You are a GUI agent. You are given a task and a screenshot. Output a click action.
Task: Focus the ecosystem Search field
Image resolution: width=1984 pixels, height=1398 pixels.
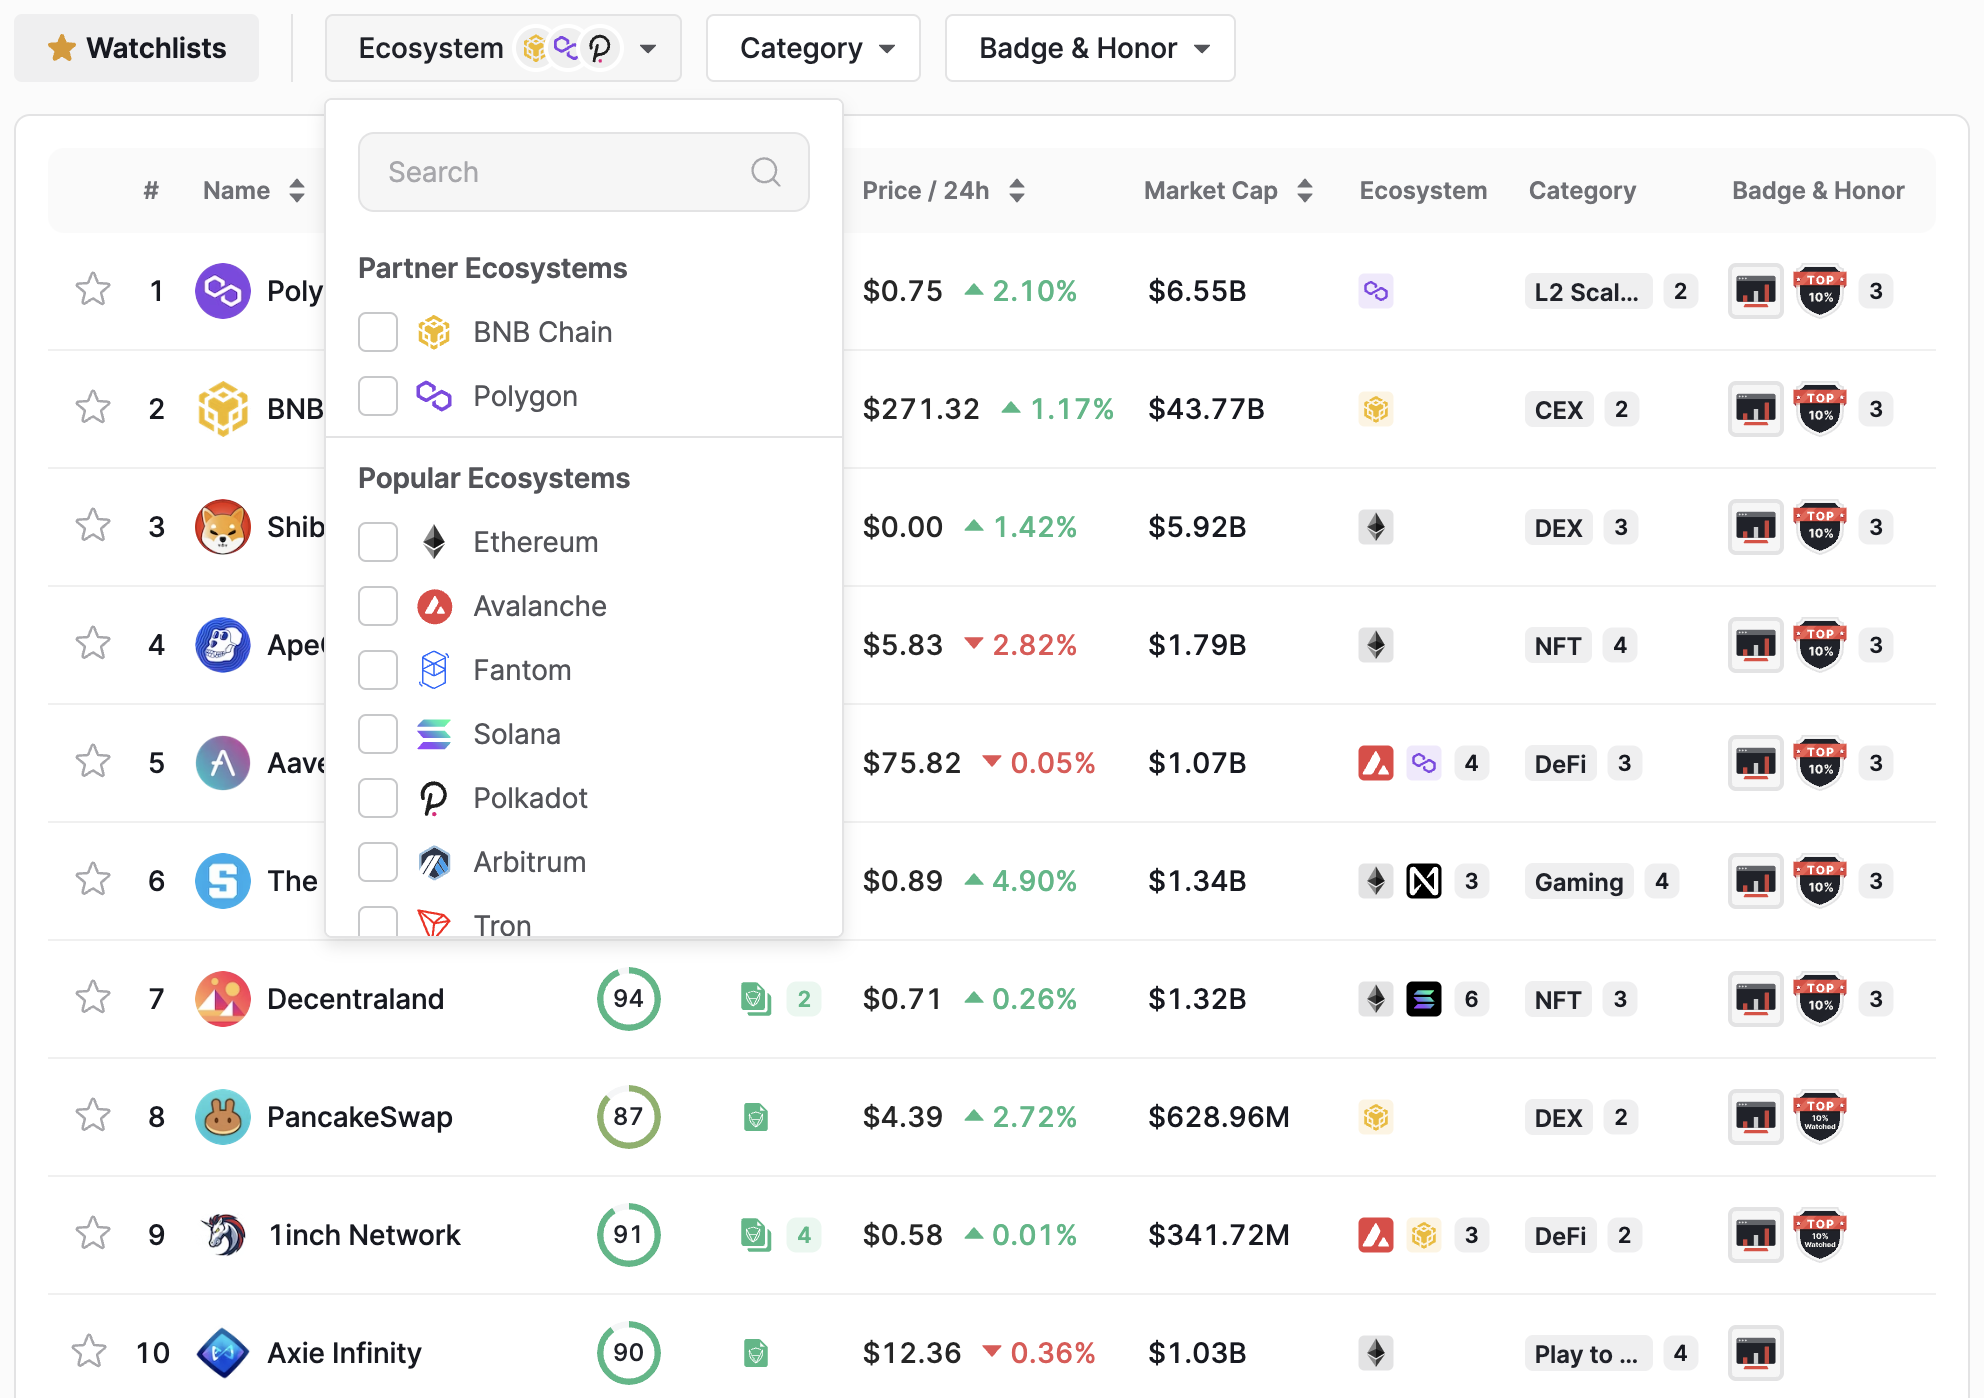[560, 172]
